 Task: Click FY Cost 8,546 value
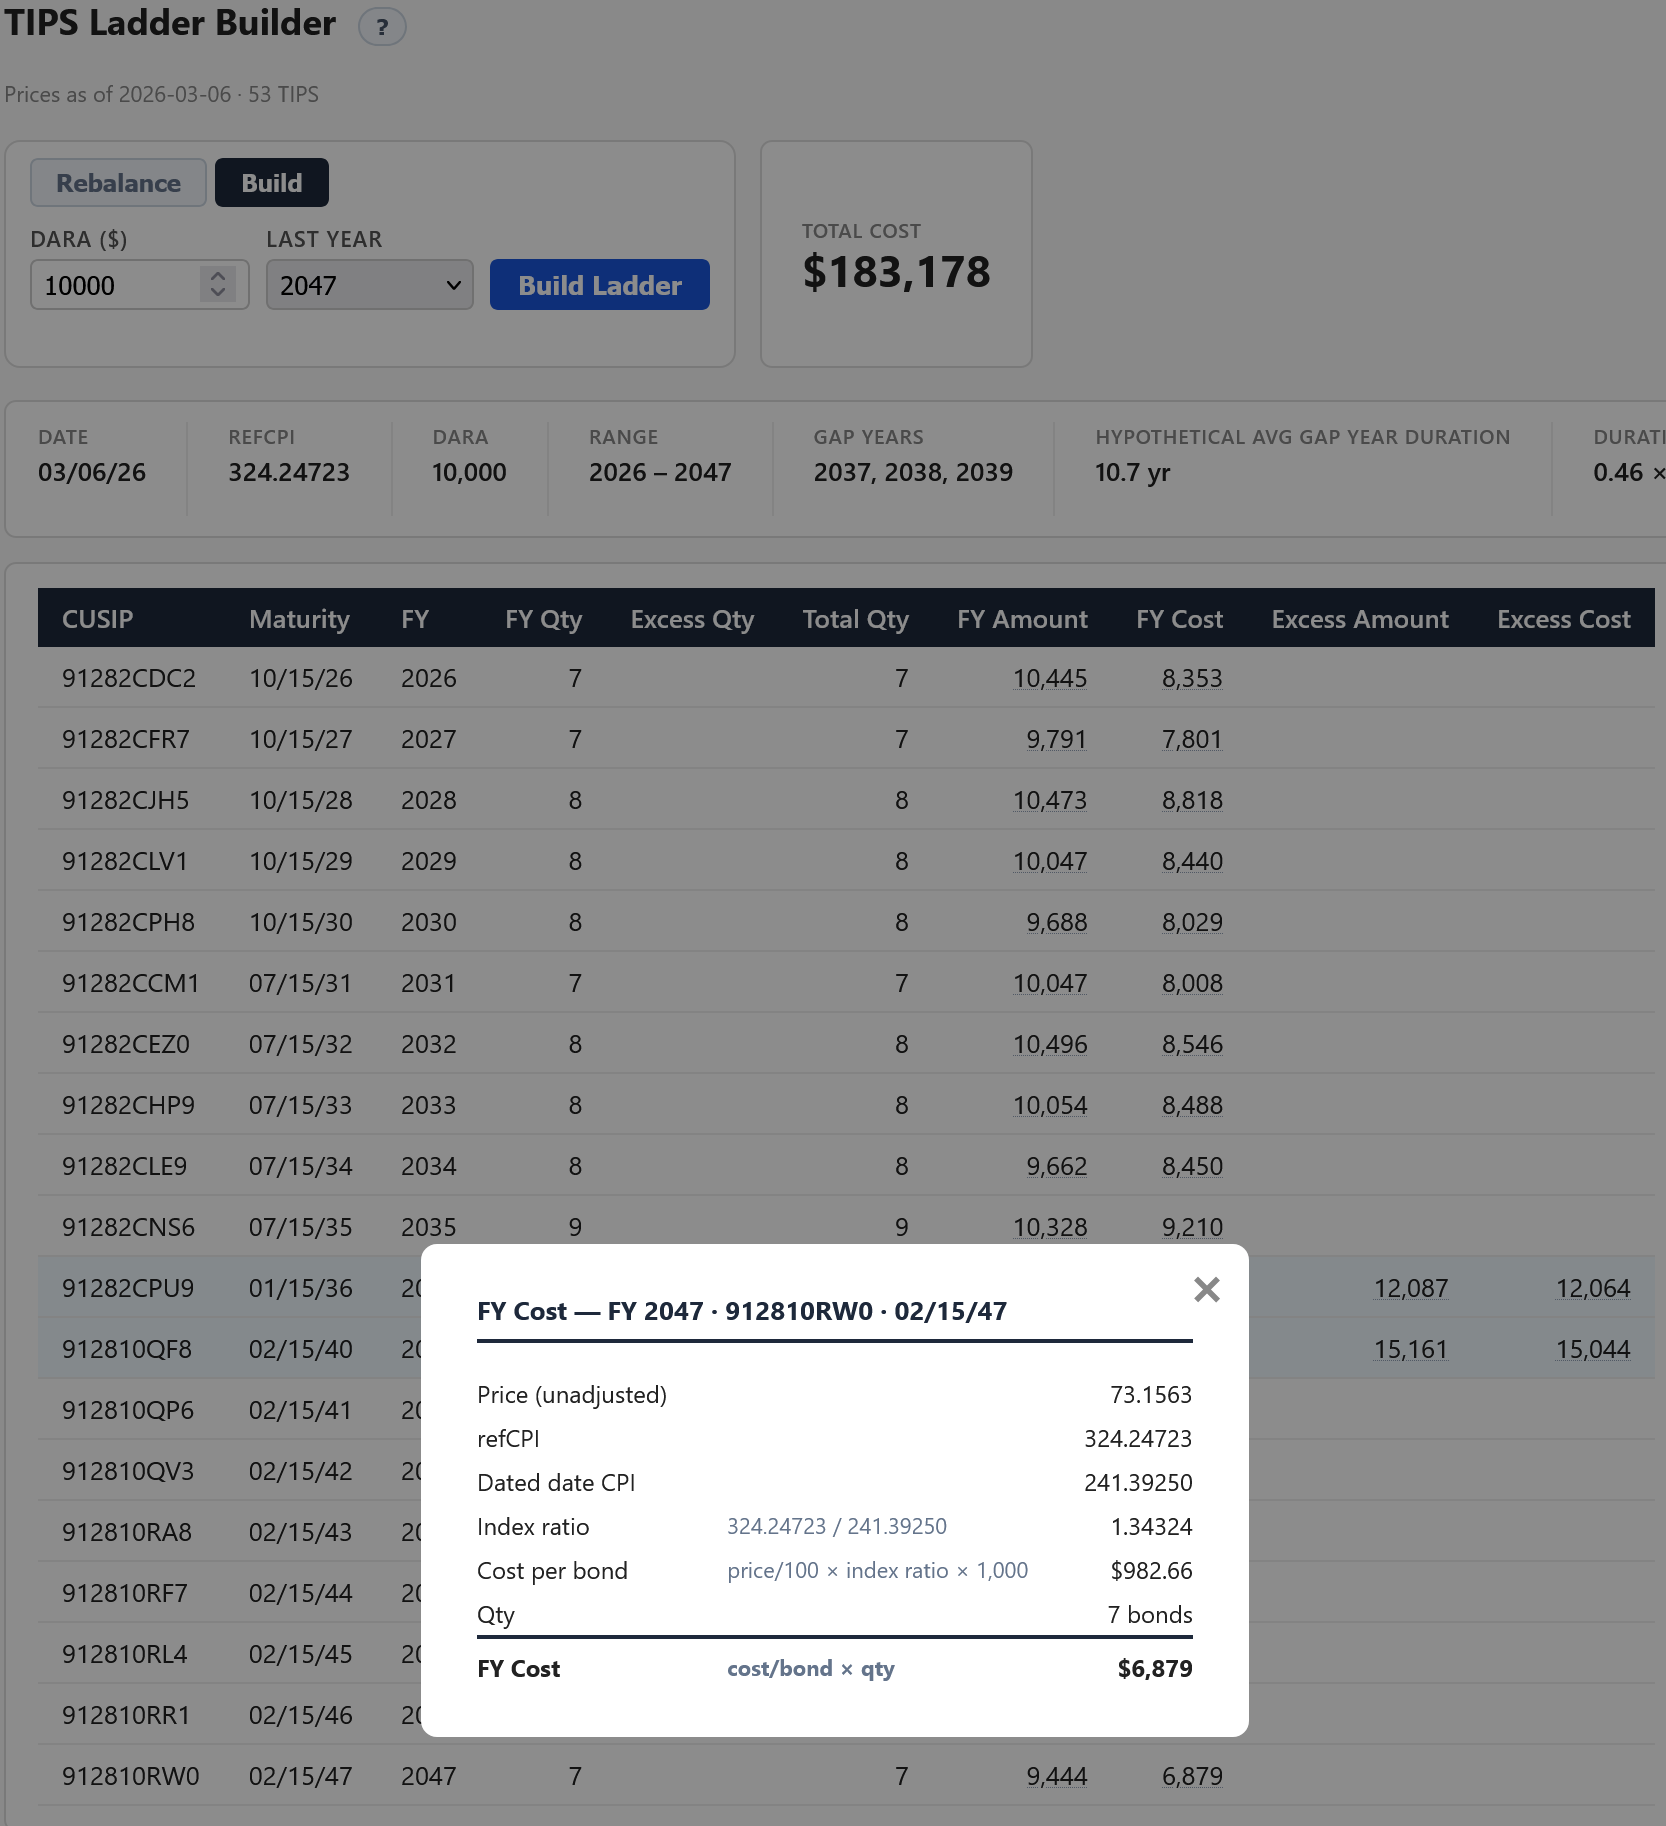[1192, 1044]
